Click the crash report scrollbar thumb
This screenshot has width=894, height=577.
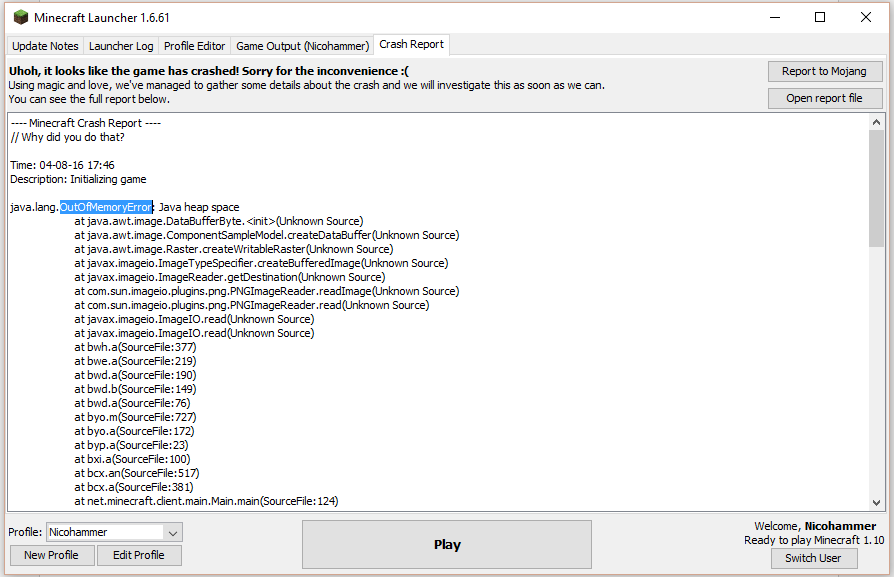[876, 189]
